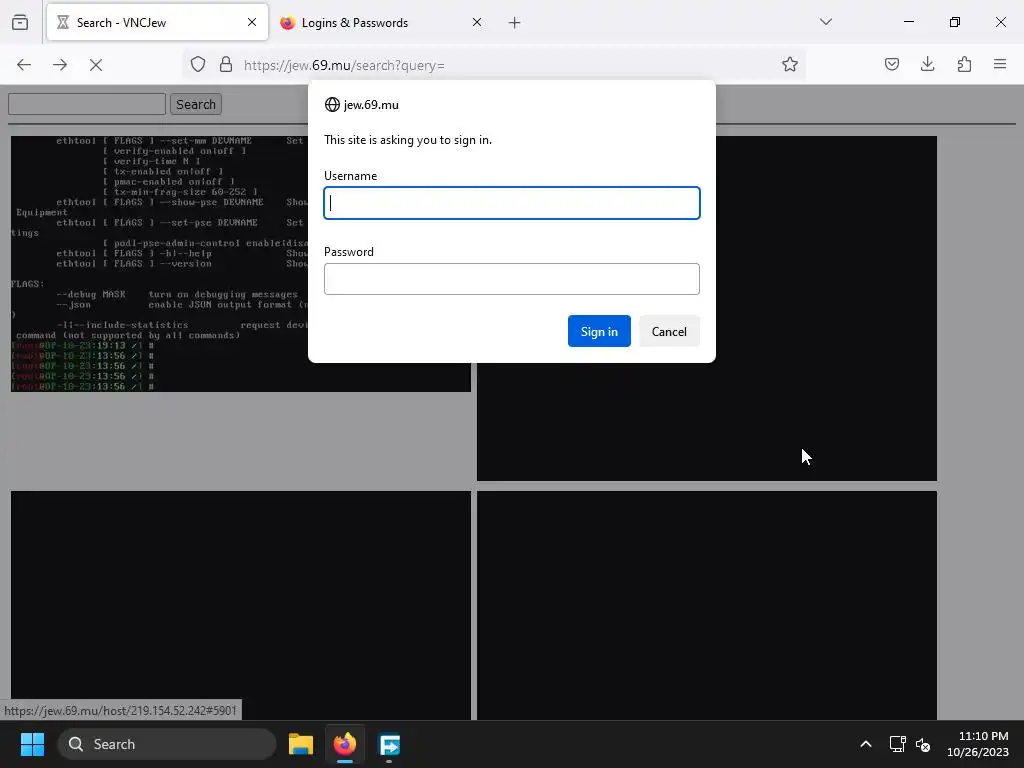The height and width of the screenshot is (768, 1024).
Task: Close the Search - VNCJew tab
Action: 252,22
